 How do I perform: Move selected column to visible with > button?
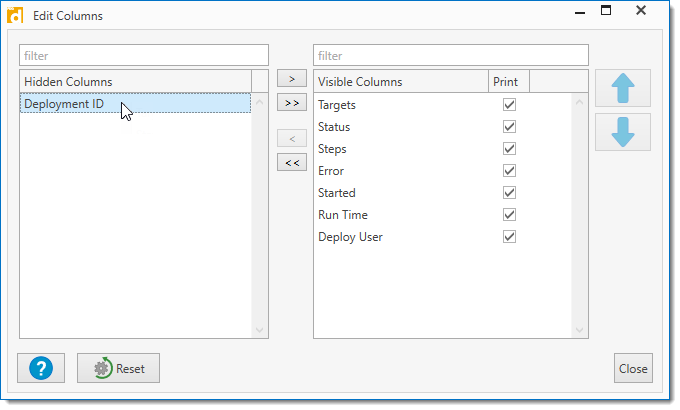[x=291, y=79]
